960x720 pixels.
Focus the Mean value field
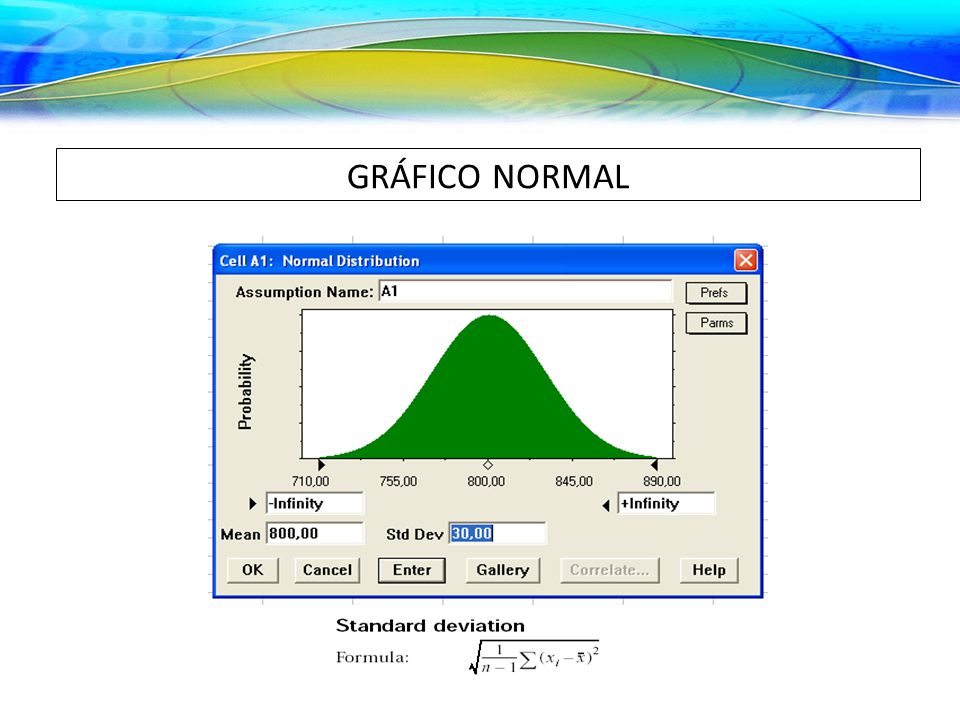click(x=315, y=533)
